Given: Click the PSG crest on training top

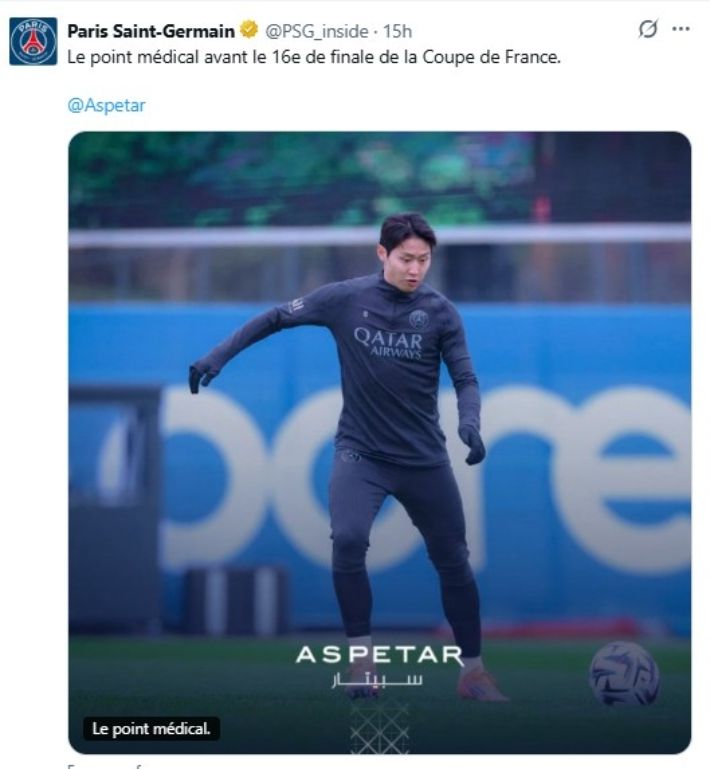Looking at the screenshot, I should 418,318.
